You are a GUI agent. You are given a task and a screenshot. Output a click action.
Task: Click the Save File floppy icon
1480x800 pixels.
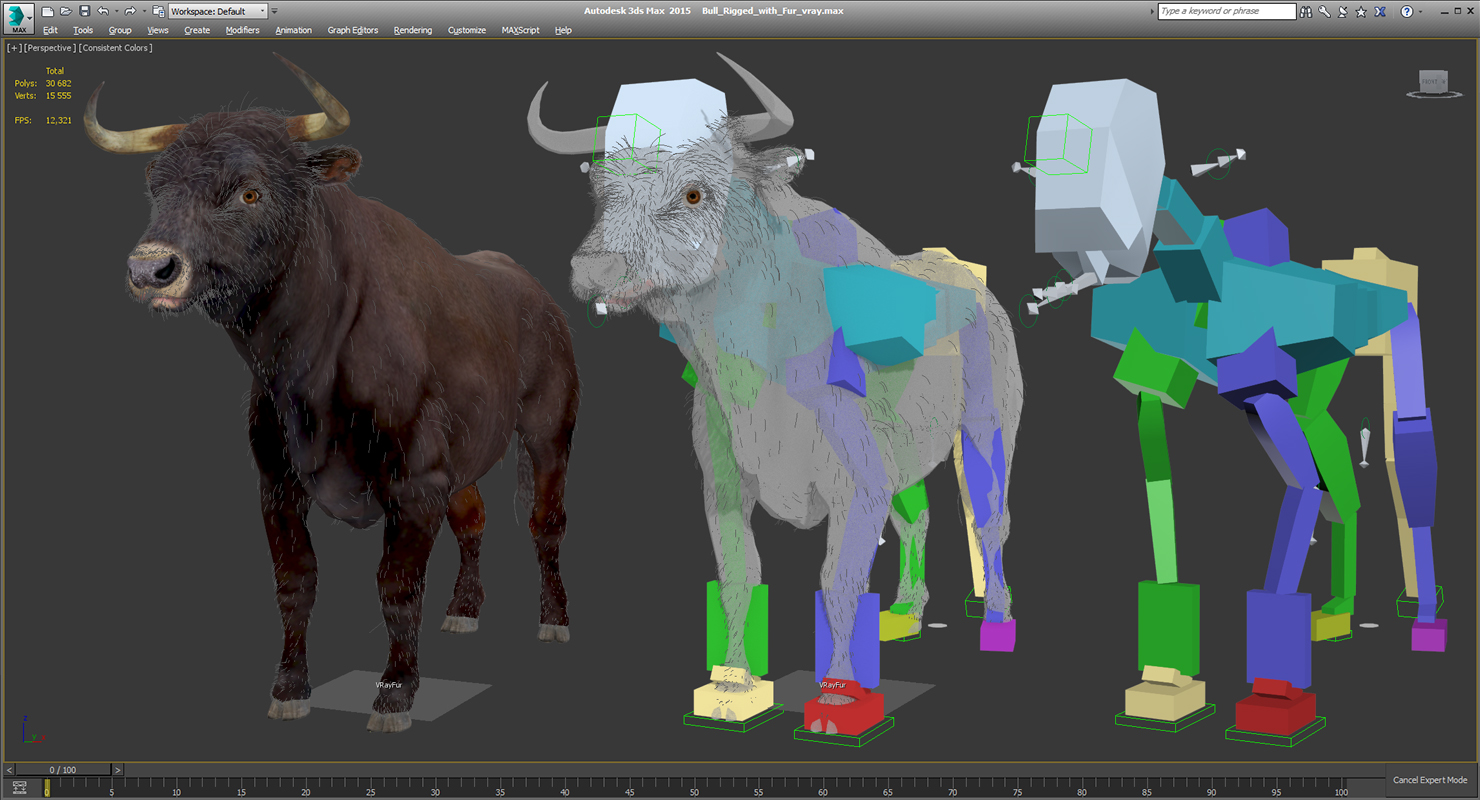(x=84, y=11)
